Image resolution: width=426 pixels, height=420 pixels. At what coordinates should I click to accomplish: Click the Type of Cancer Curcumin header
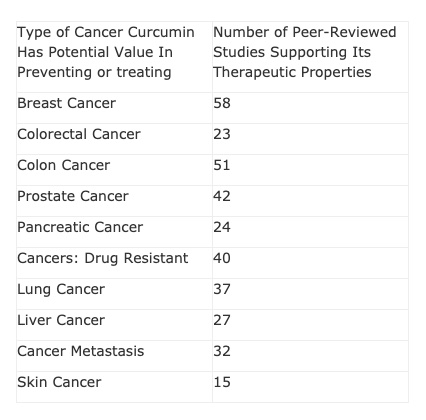[x=106, y=52]
